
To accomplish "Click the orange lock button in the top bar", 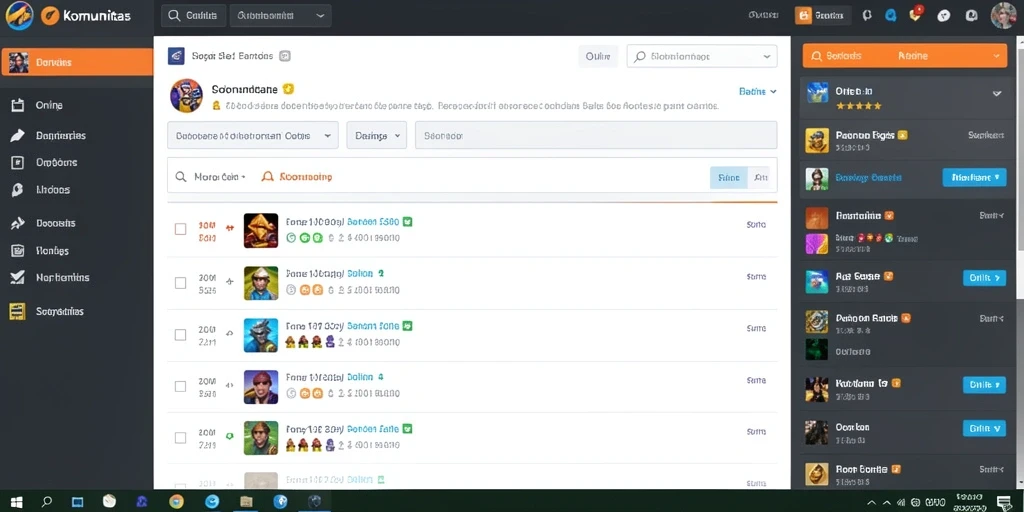I will (823, 16).
